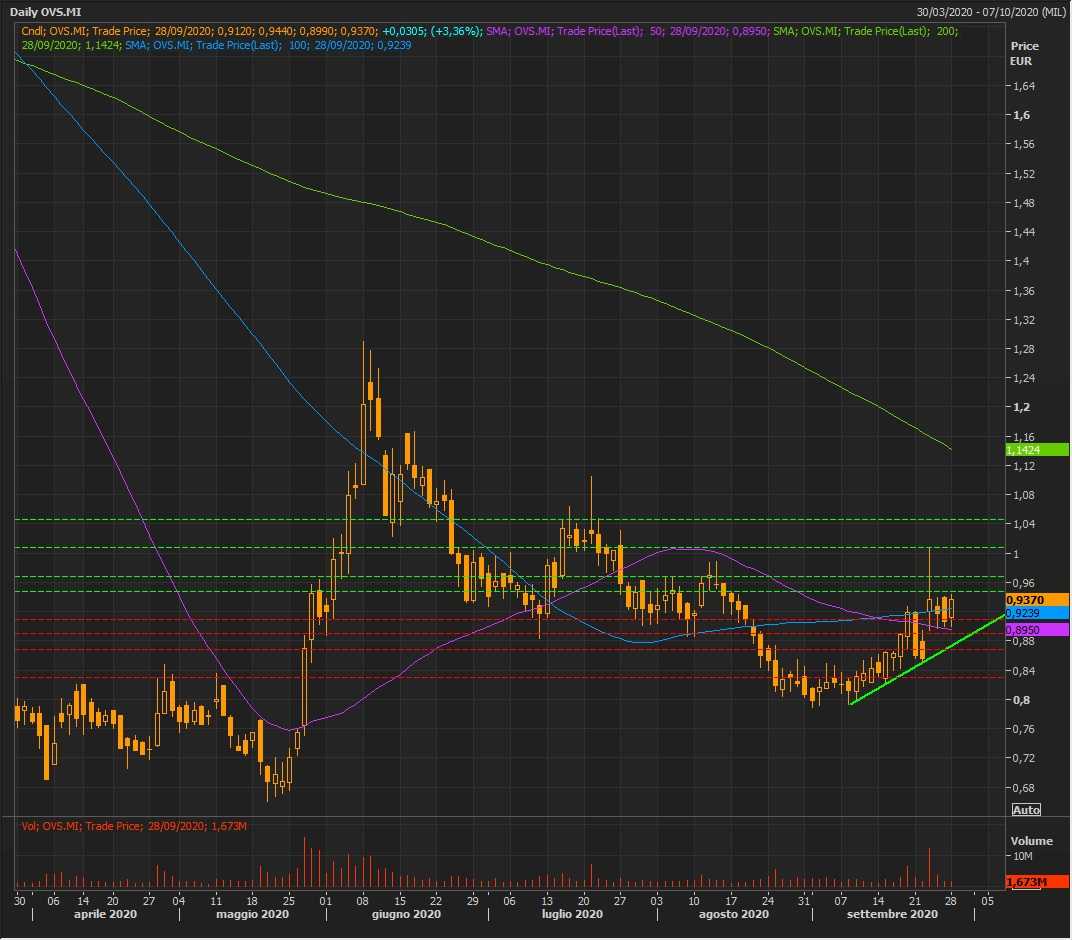Image resolution: width=1072 pixels, height=940 pixels.
Task: Click the giugno 2020 month label
Action: pyautogui.click(x=406, y=914)
